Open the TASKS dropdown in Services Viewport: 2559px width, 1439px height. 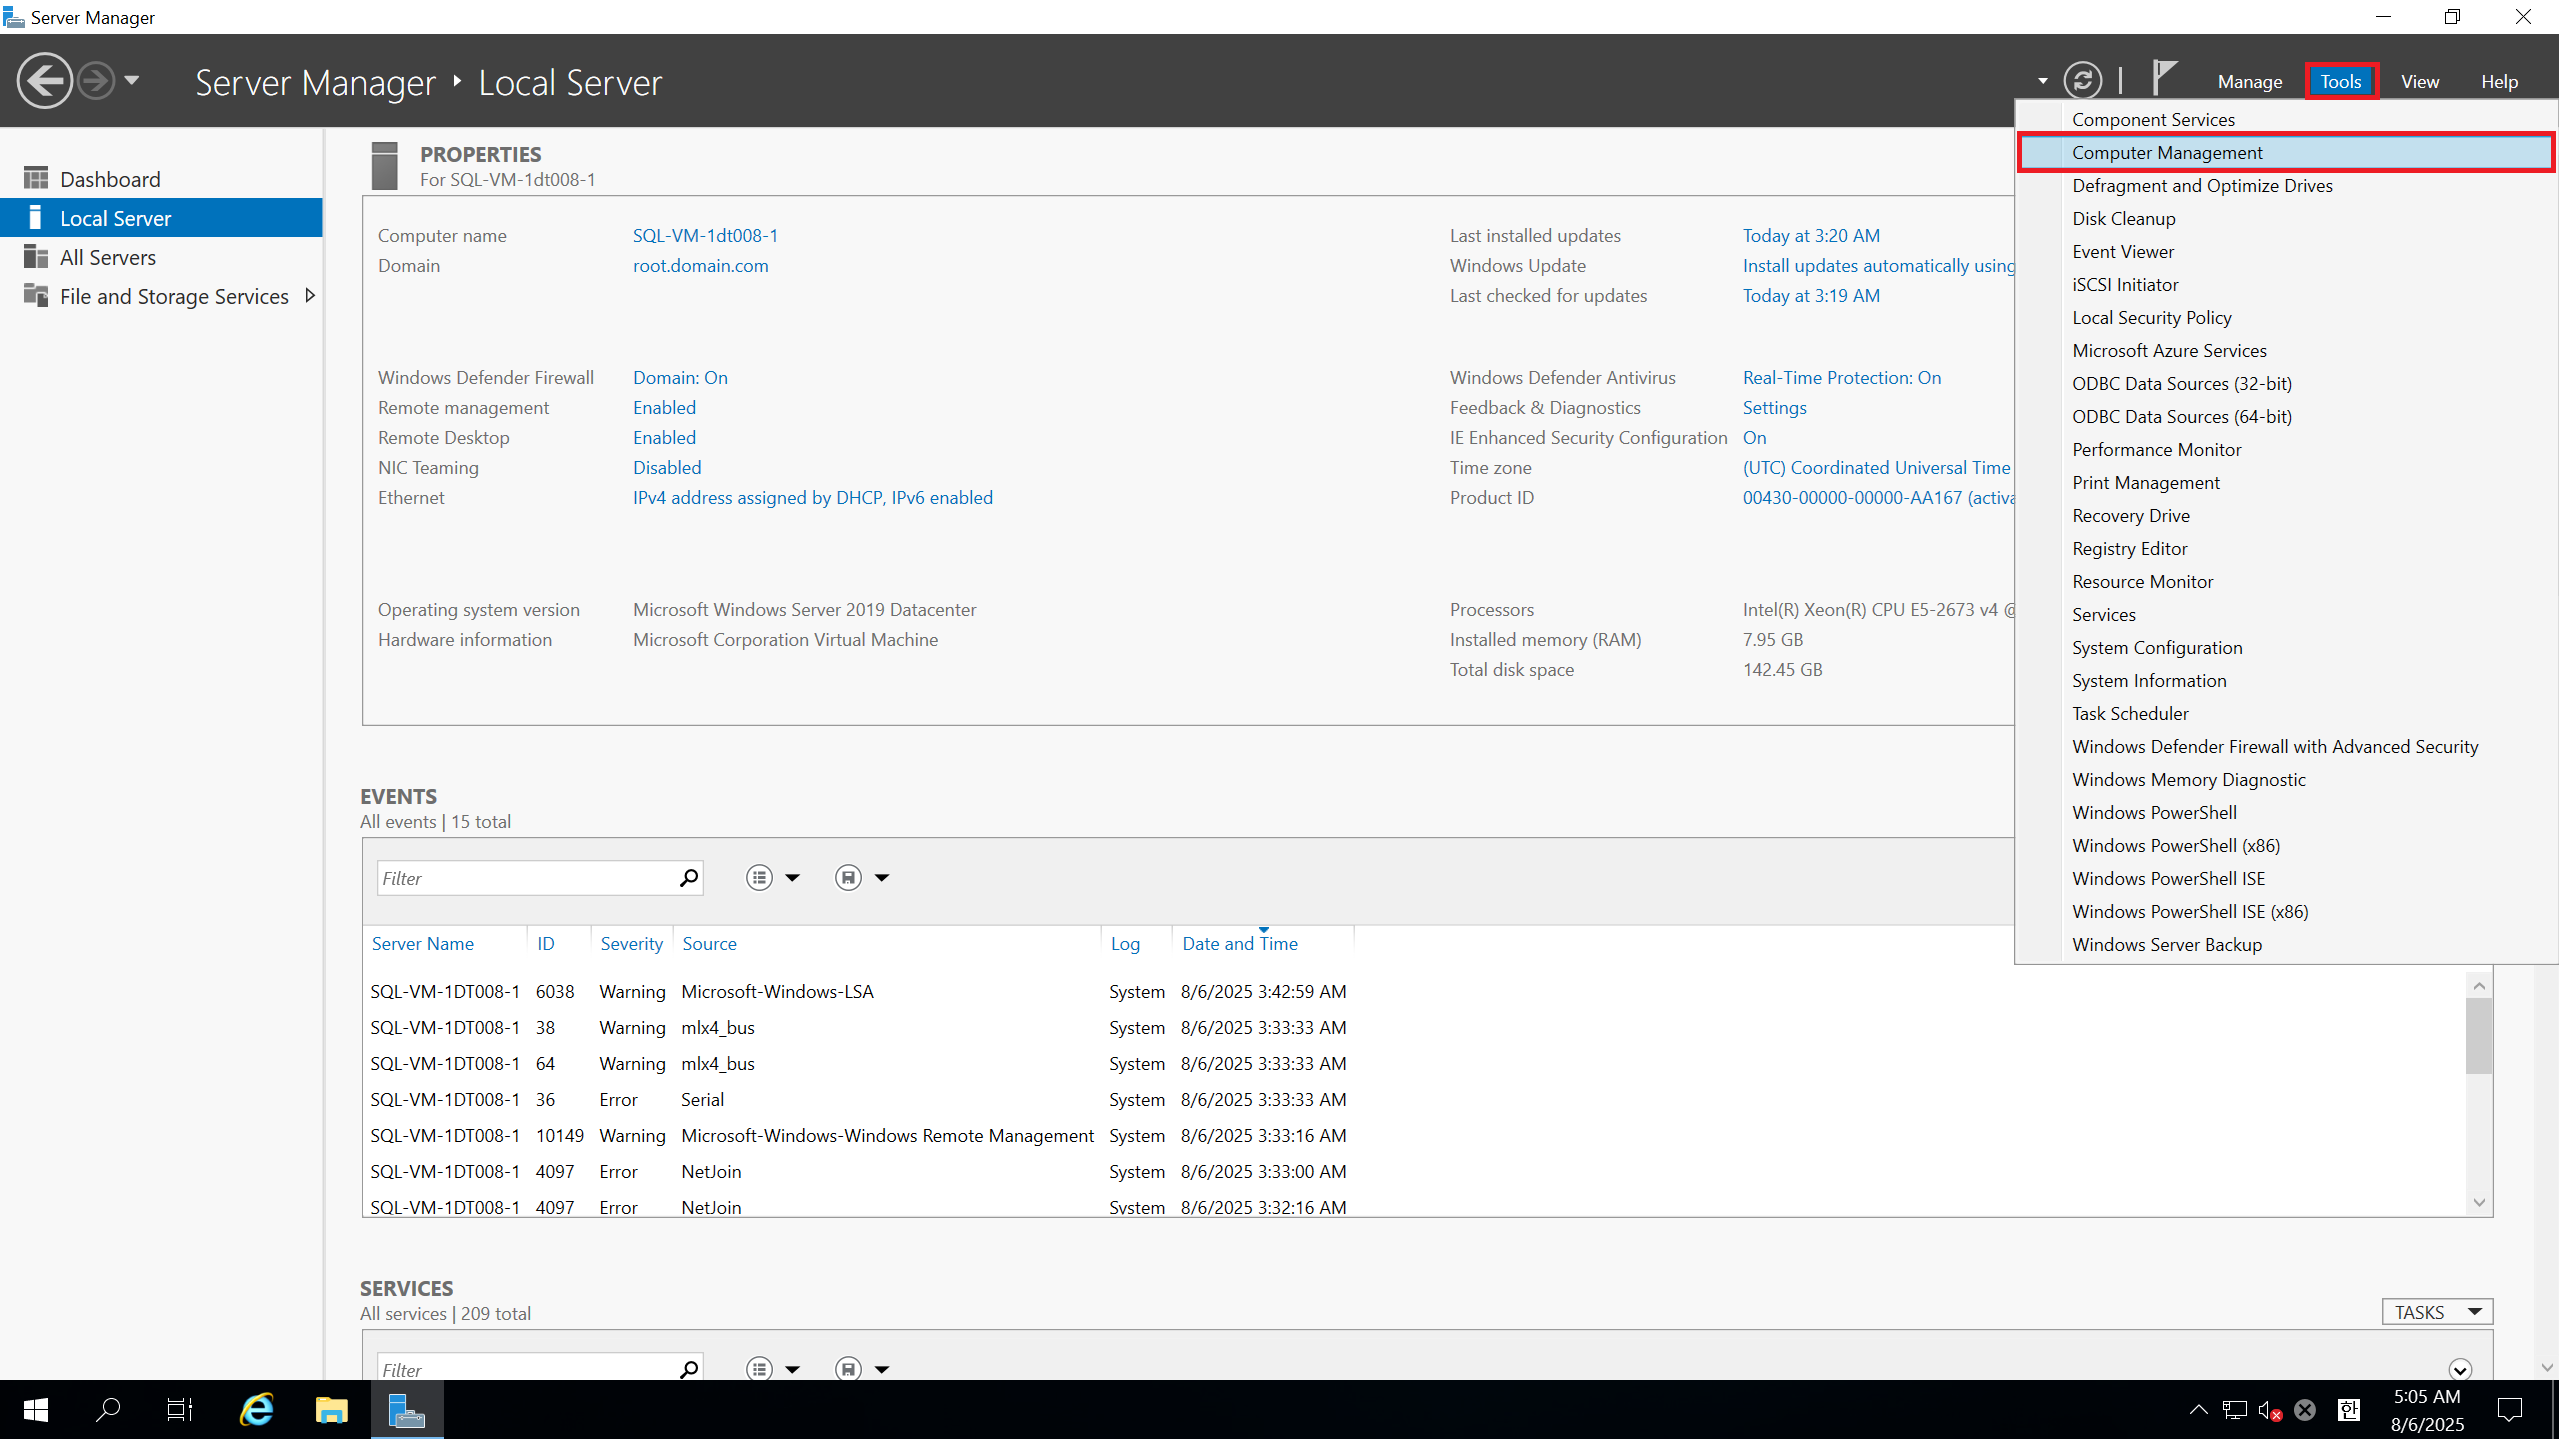click(x=2436, y=1312)
